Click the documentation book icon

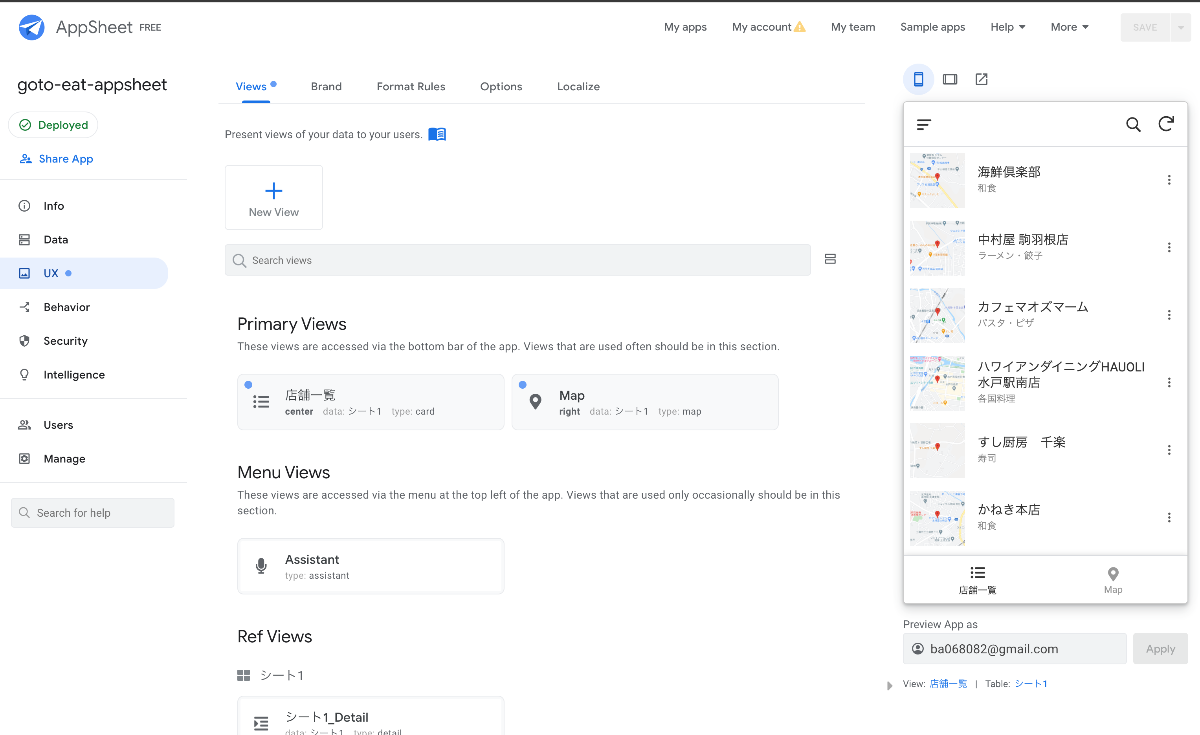(437, 134)
